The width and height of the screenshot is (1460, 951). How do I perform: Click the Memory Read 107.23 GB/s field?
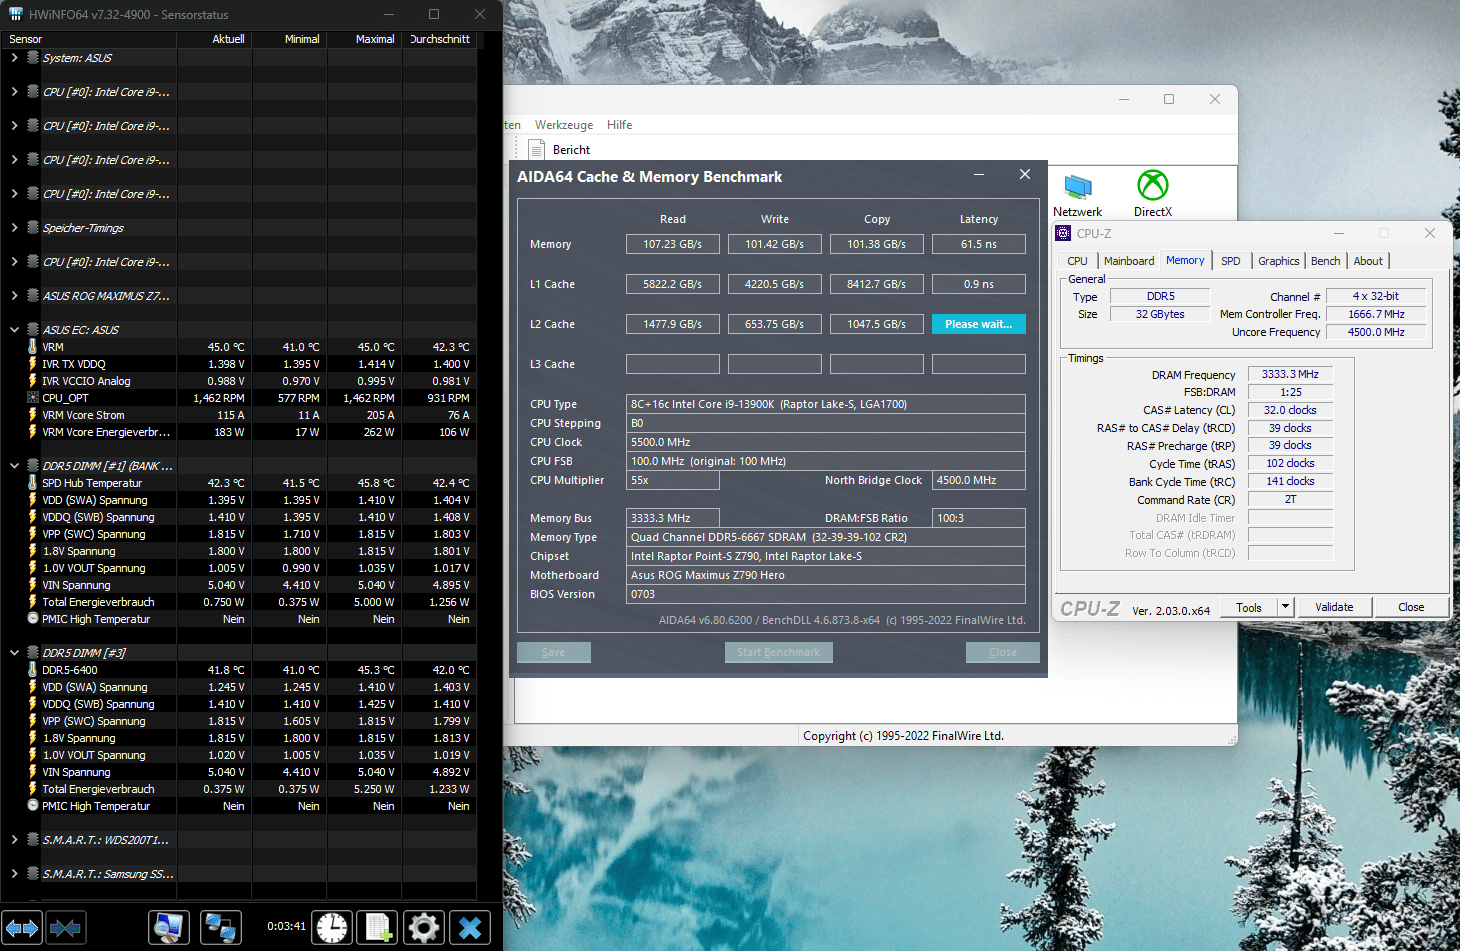[x=673, y=244]
